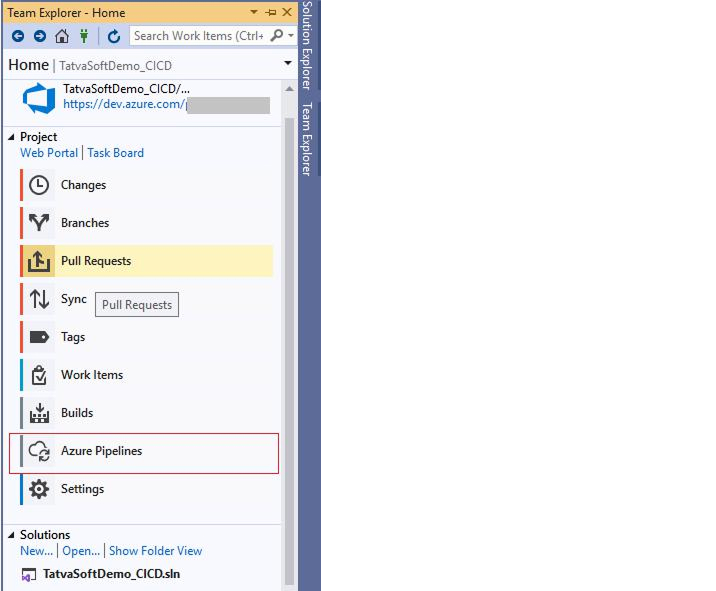This screenshot has height=591, width=716.
Task: Select the Sync label
Action: (74, 299)
